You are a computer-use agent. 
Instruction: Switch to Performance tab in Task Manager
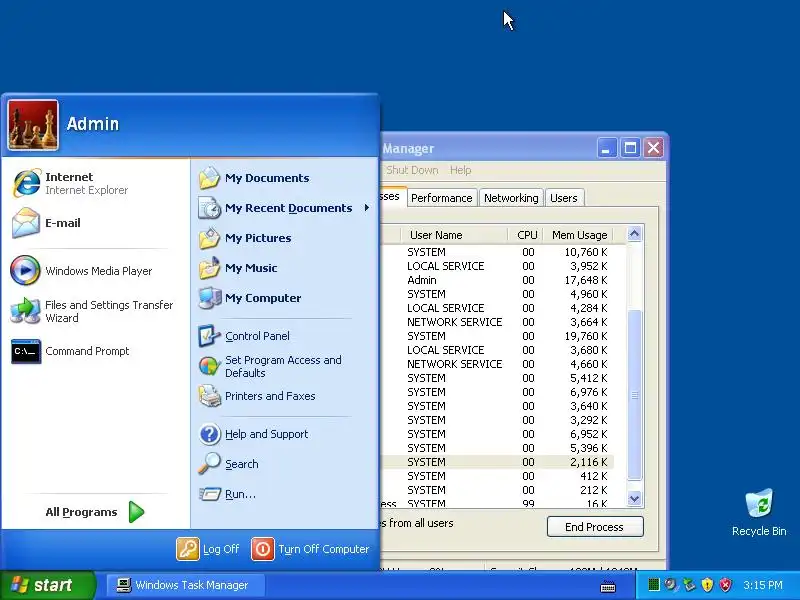tap(442, 198)
